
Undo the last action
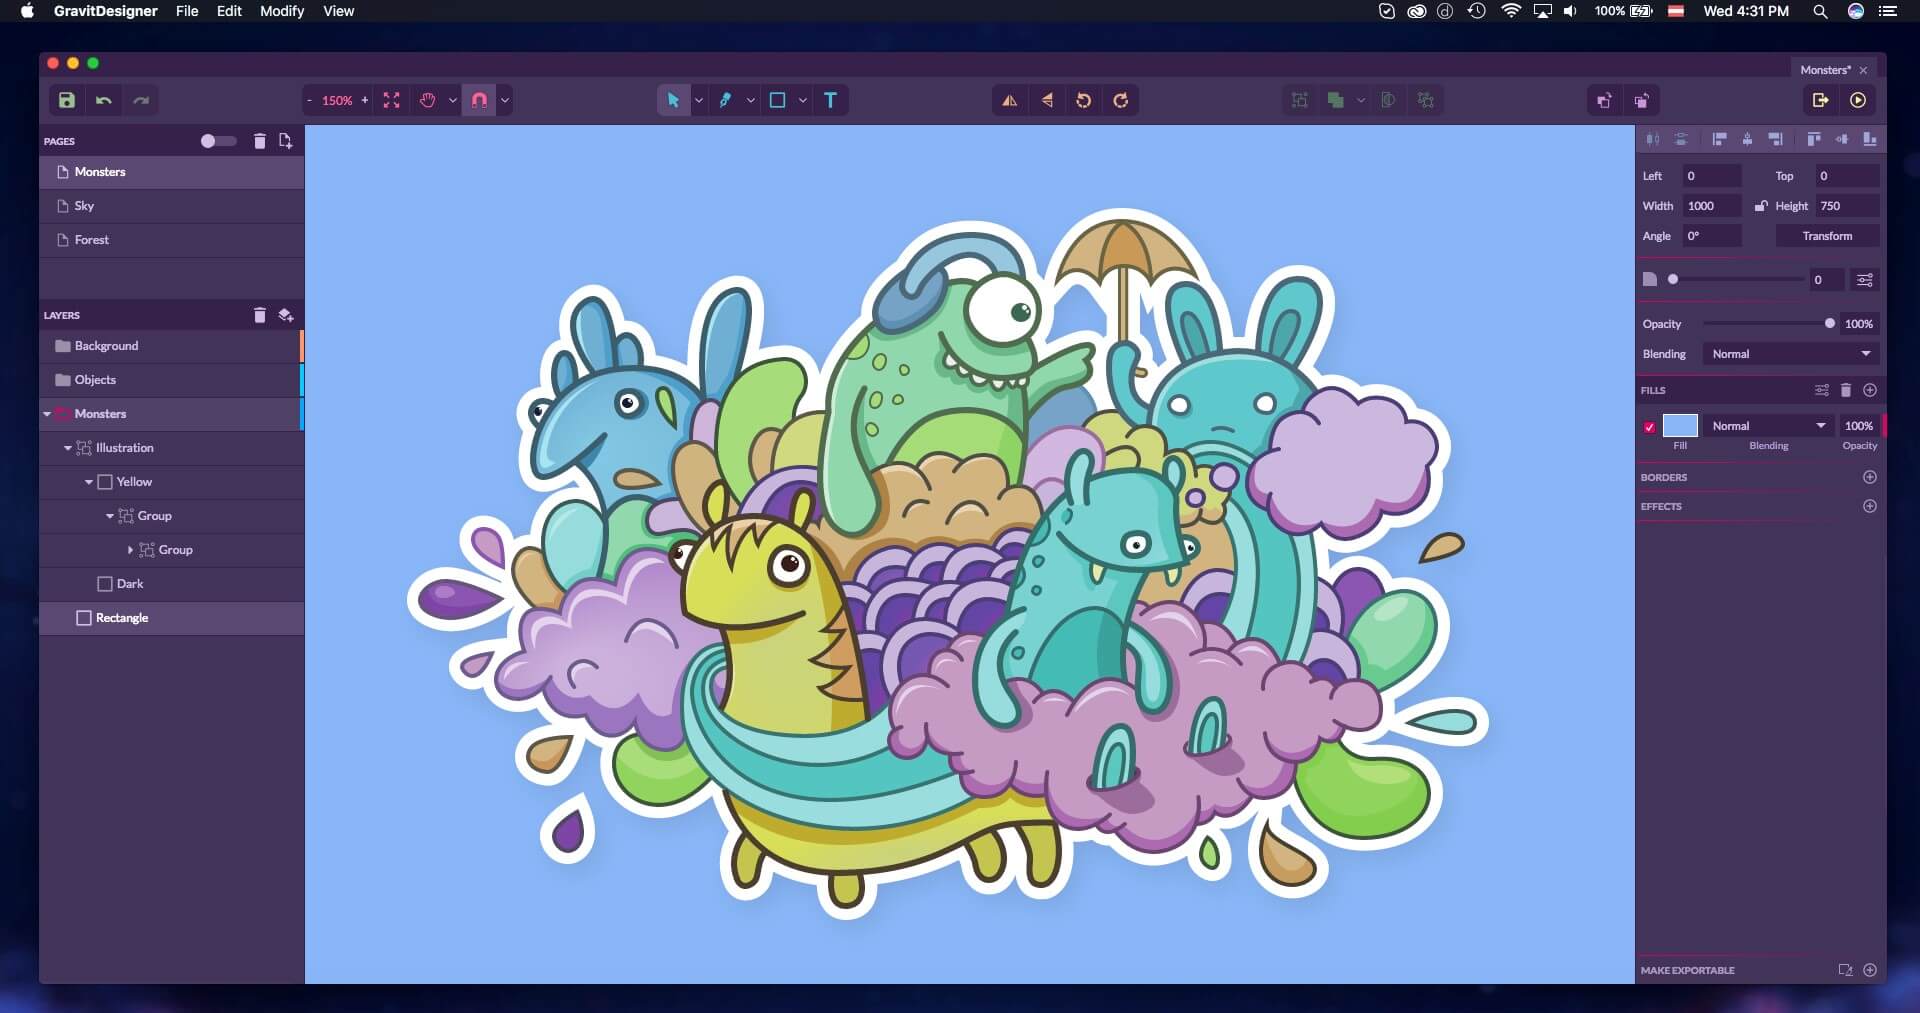(x=103, y=100)
